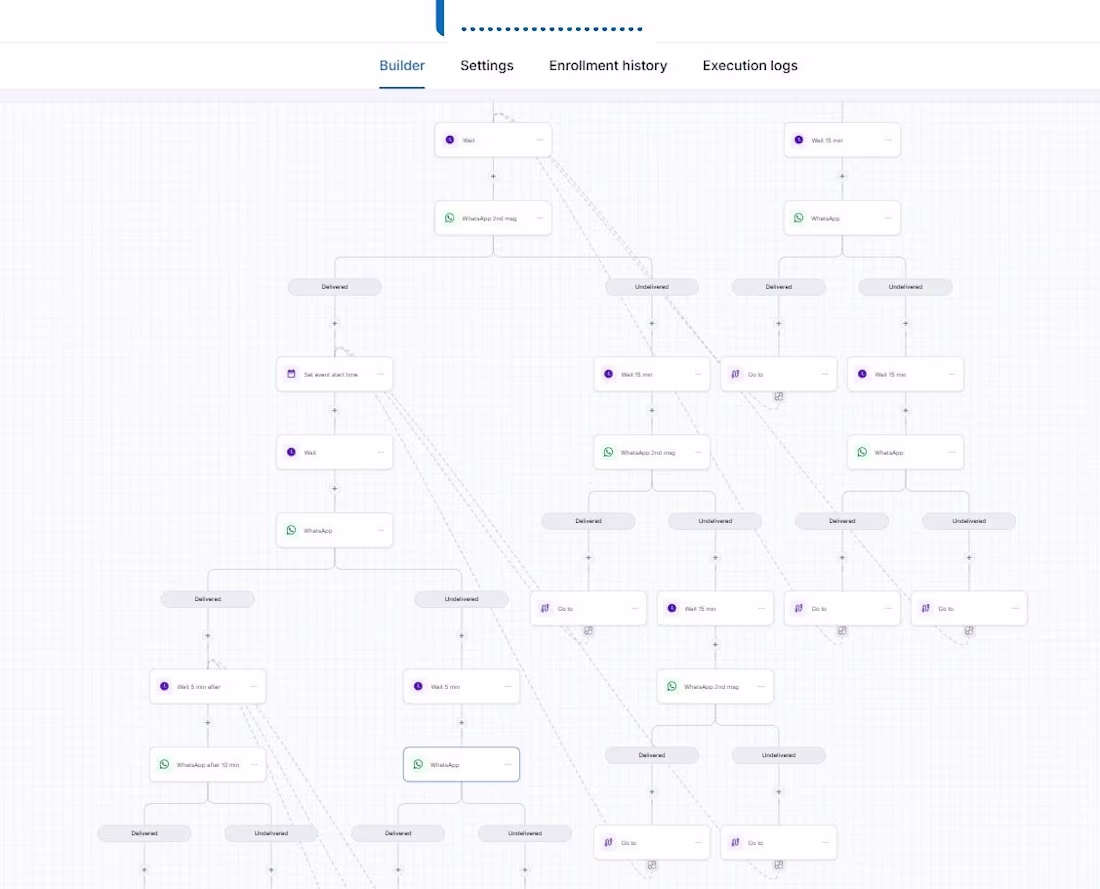Image resolution: width=1100 pixels, height=889 pixels.
Task: Click the Go to icon under top-right Delivered branch
Action: click(735, 374)
